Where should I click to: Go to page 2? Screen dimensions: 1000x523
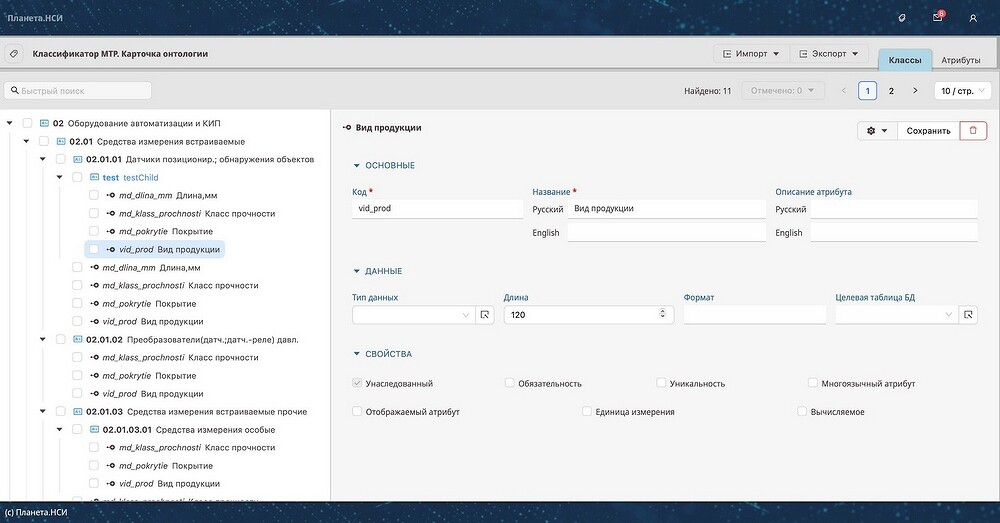(891, 91)
